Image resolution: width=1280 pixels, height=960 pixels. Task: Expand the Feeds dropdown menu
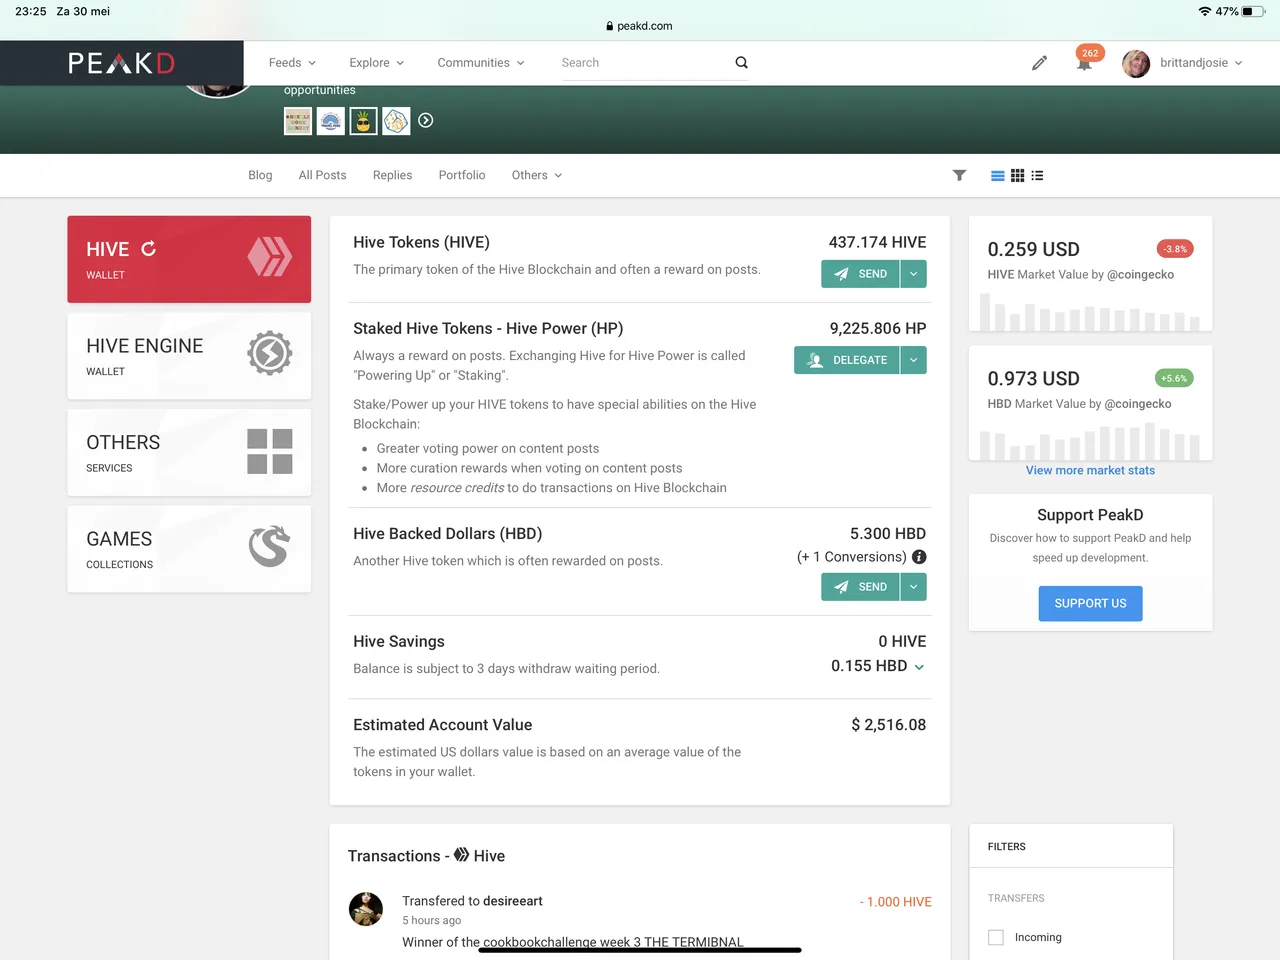(292, 63)
